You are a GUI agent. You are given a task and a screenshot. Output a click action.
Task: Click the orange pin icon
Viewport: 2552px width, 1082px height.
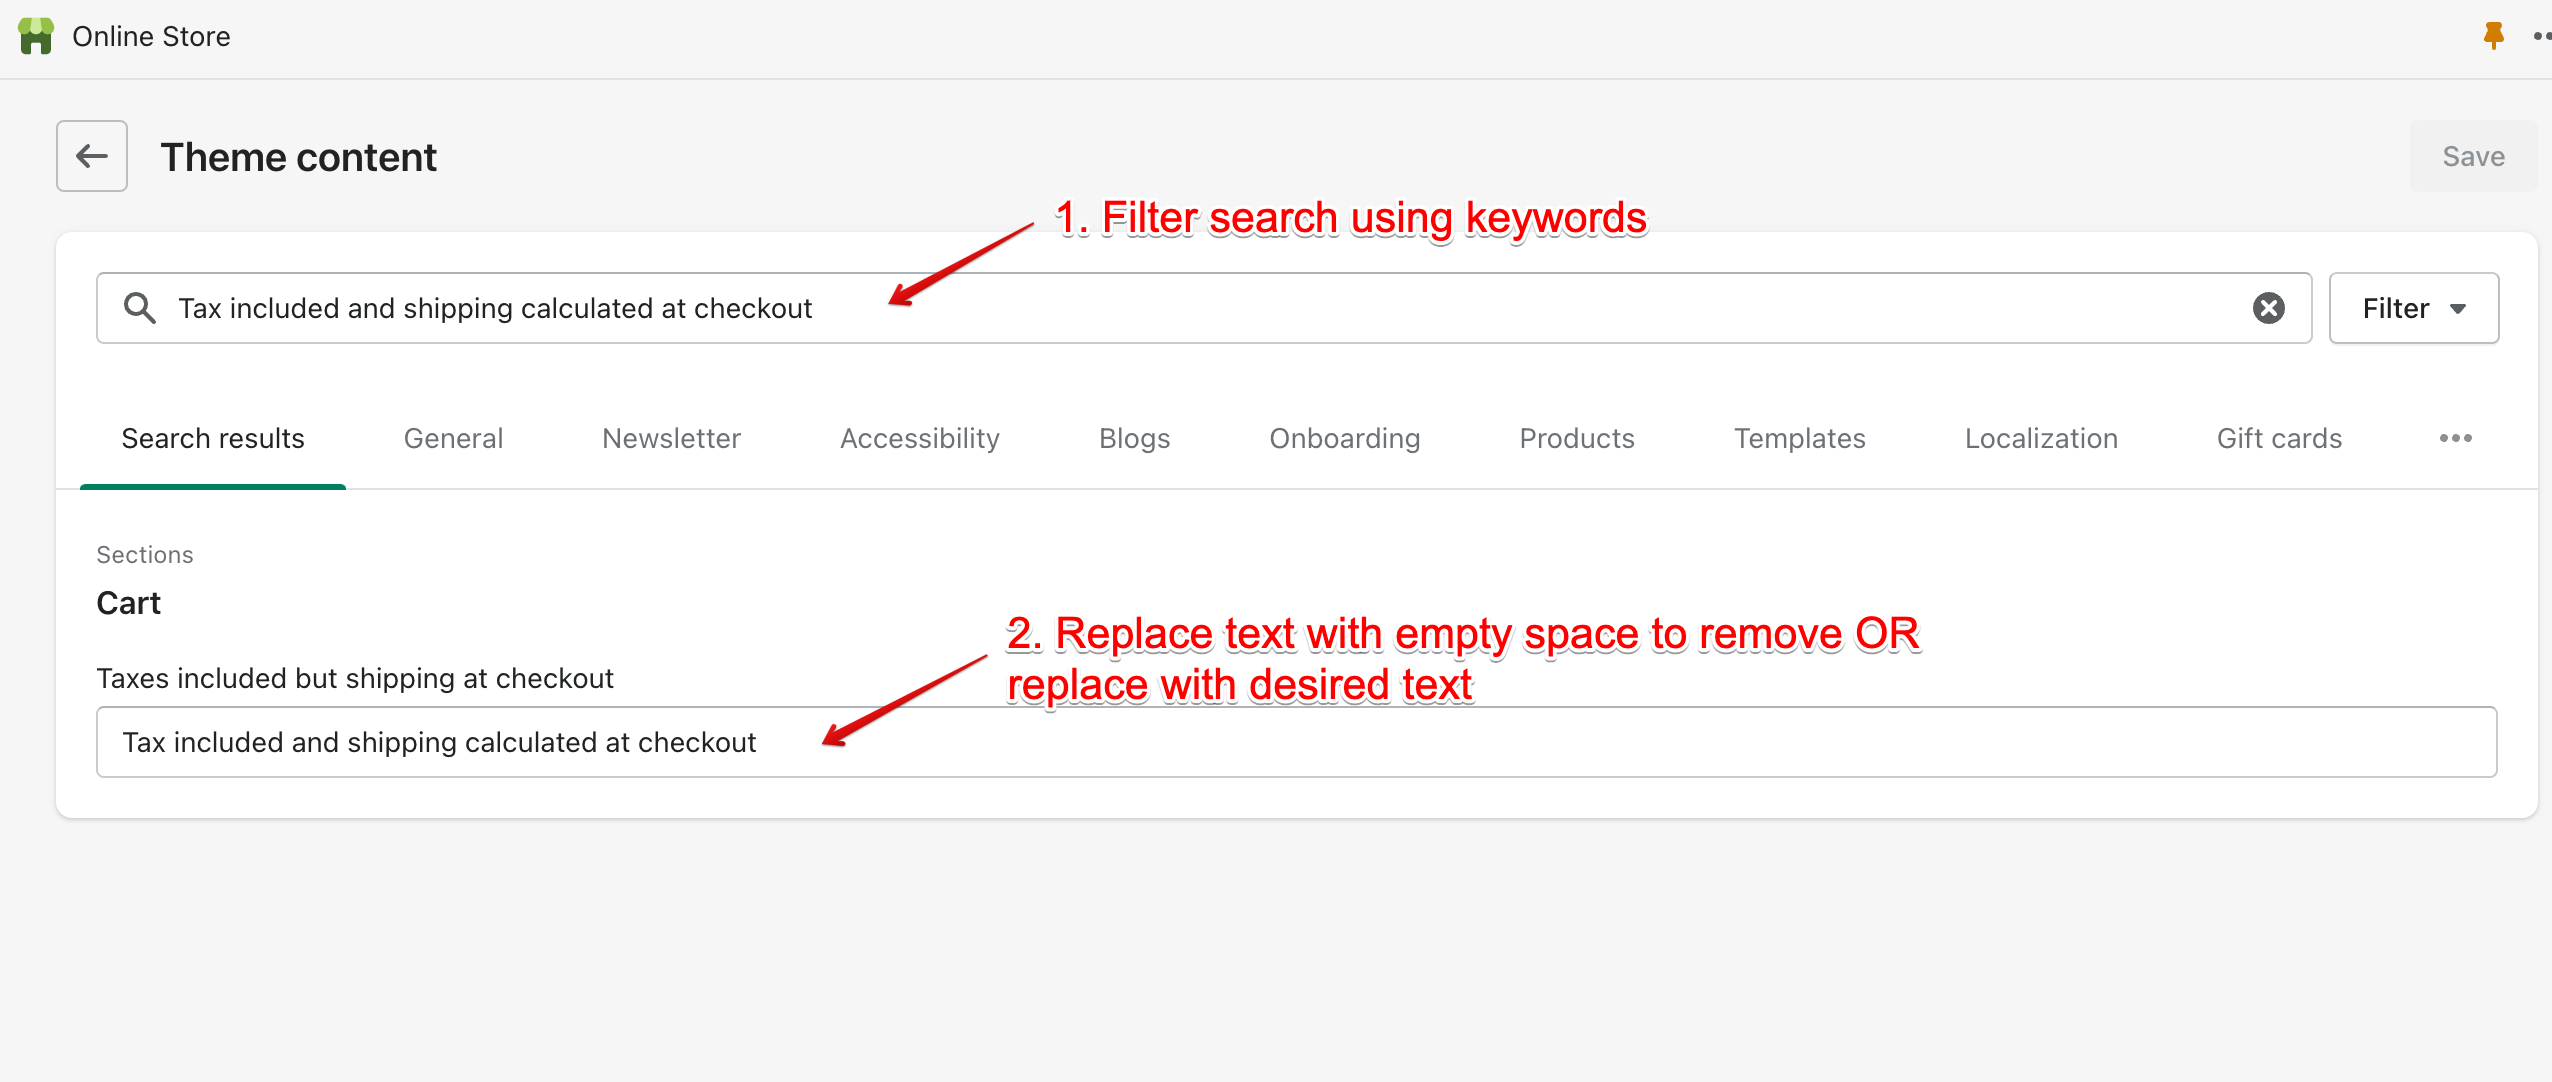(x=2493, y=36)
